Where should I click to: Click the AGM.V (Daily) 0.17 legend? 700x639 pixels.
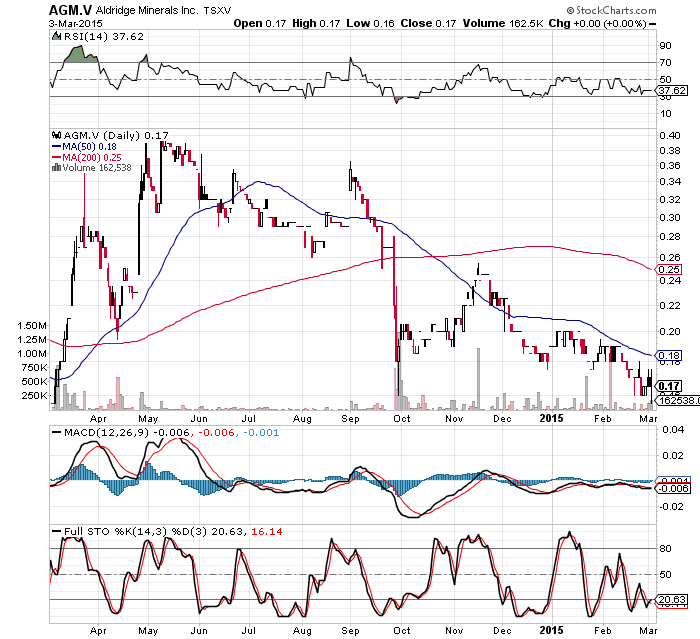[116, 135]
